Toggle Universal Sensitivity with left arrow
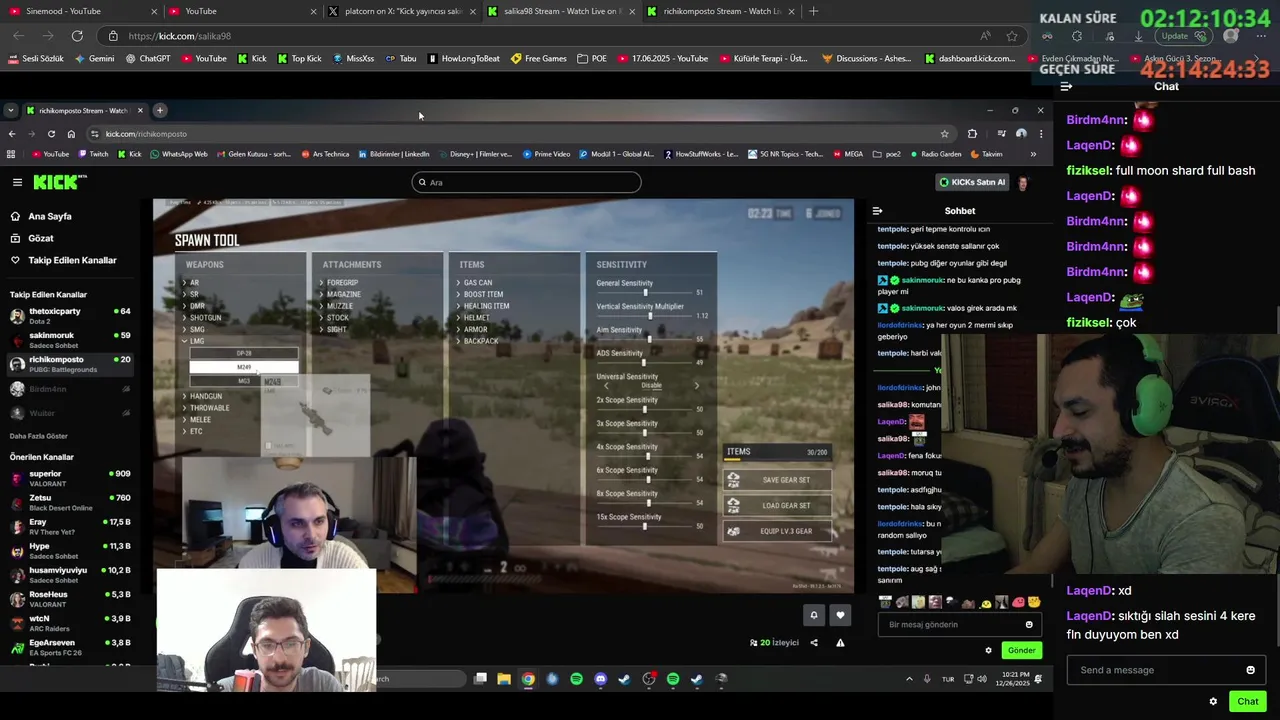 click(606, 386)
